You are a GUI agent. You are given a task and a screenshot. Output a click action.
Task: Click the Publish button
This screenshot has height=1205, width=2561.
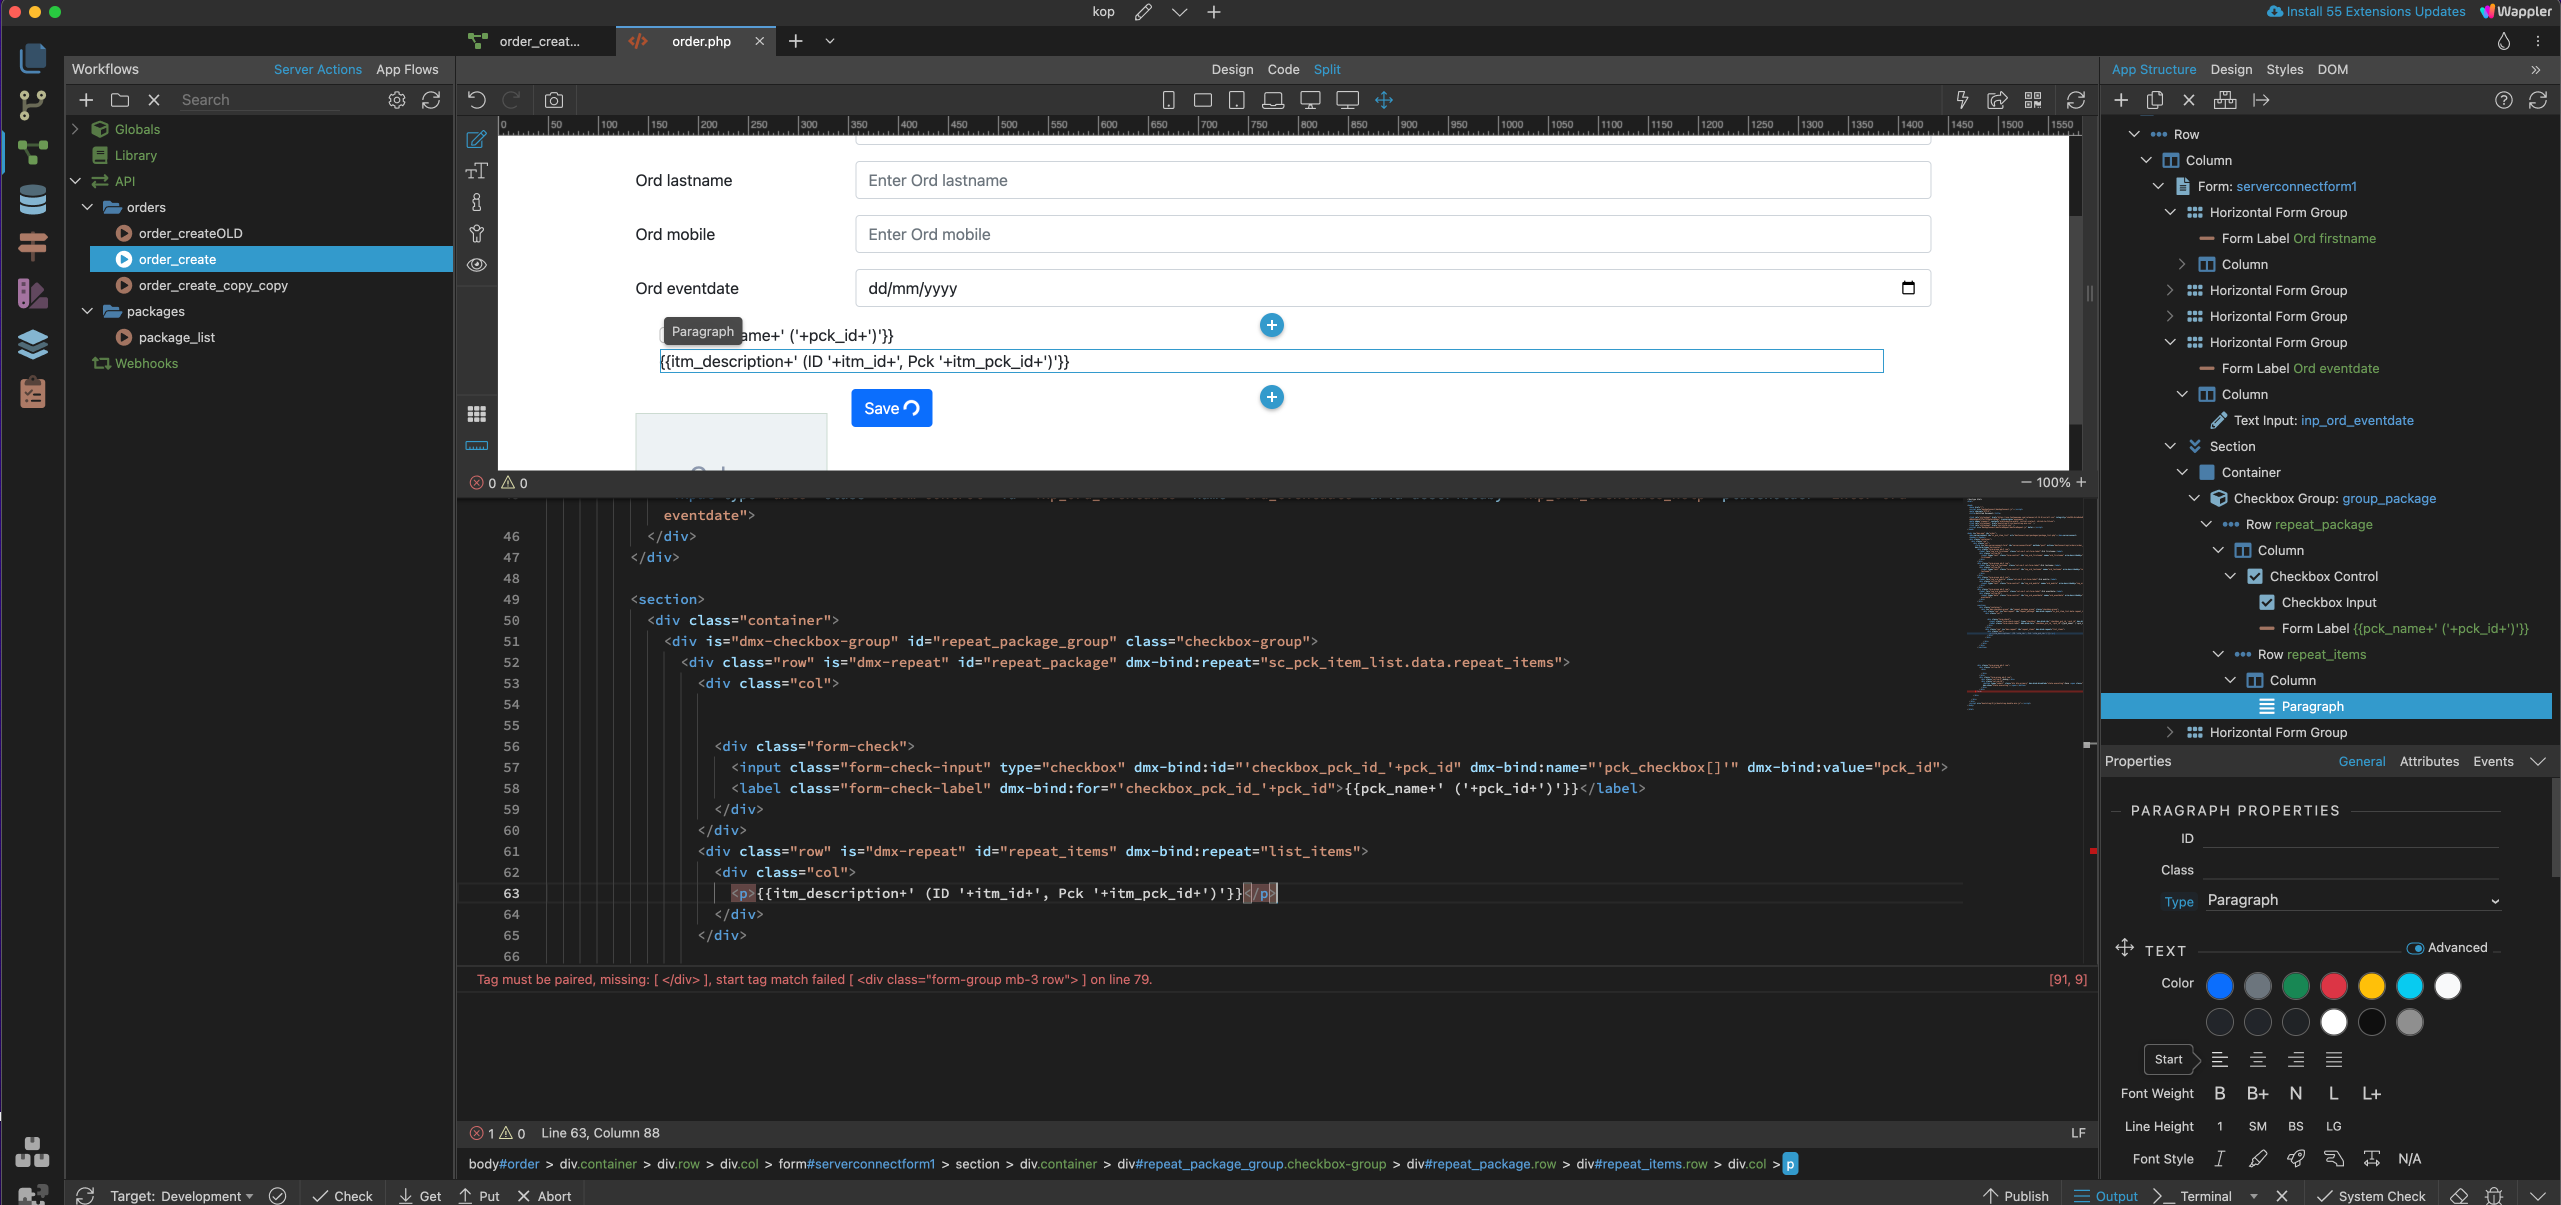click(2016, 1196)
